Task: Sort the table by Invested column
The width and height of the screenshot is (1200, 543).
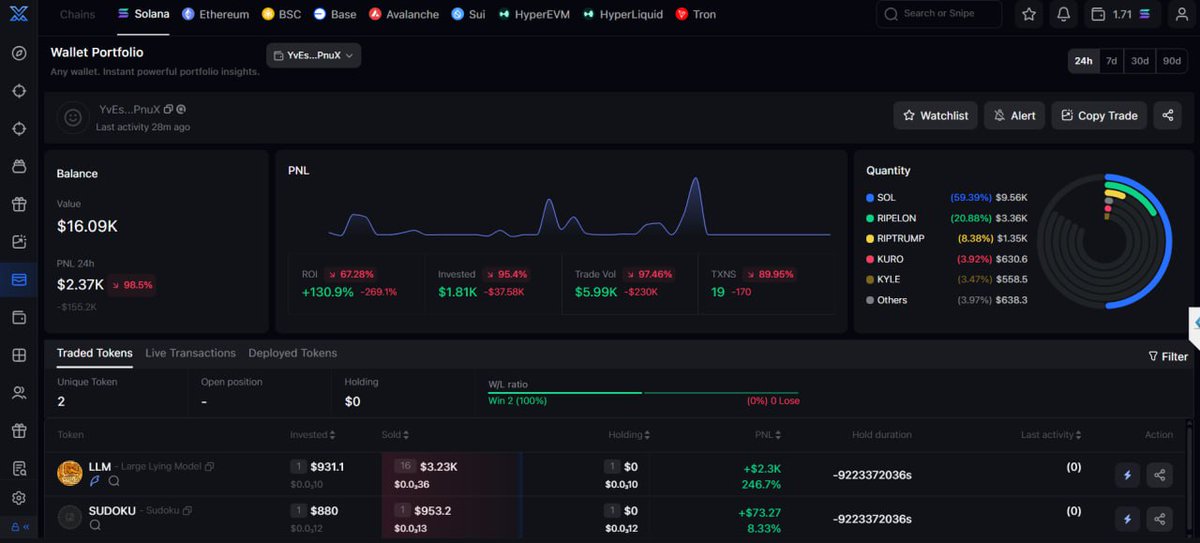Action: [313, 435]
